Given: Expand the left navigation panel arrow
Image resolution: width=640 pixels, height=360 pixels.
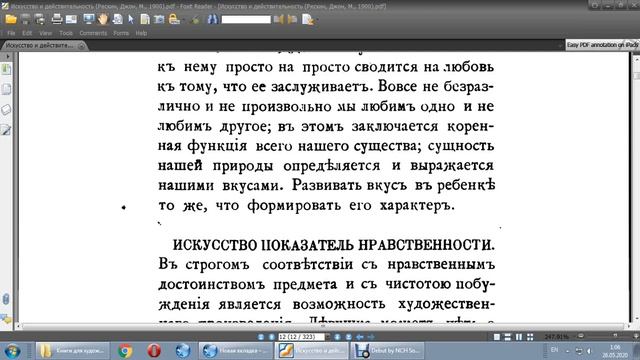Looking at the screenshot, I should pos(7,56).
